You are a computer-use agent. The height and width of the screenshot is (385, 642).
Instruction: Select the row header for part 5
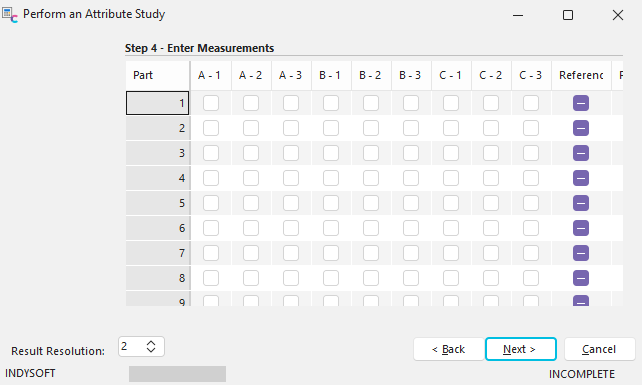[158, 203]
